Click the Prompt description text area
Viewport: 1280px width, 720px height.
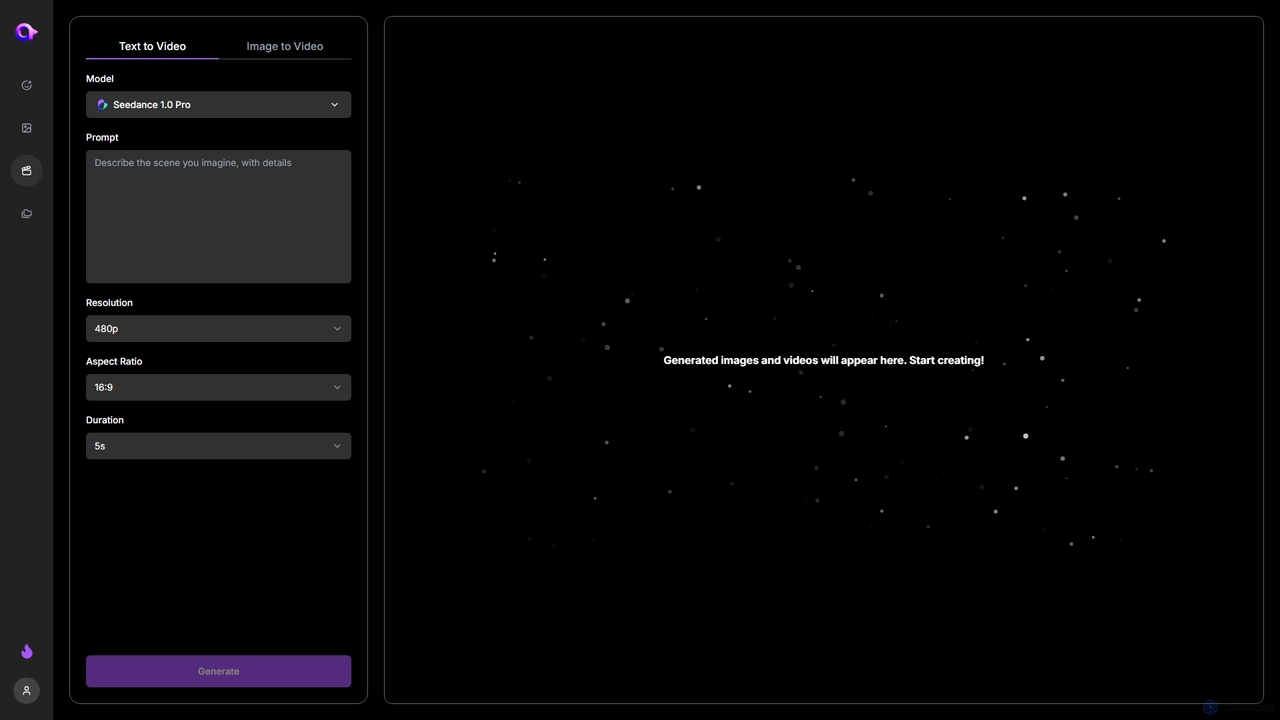218,217
